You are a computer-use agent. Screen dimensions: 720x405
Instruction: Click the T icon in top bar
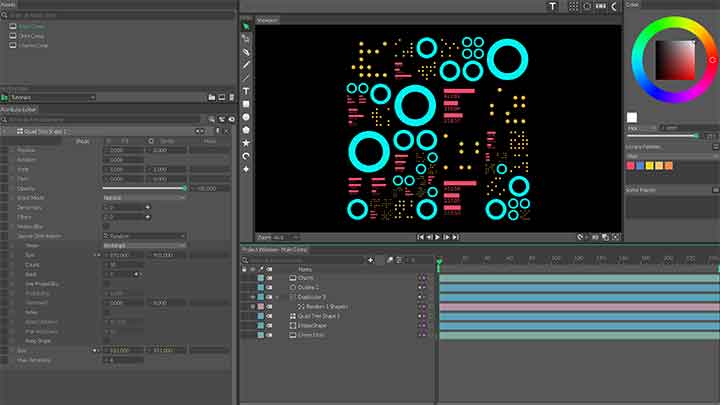(x=552, y=6)
